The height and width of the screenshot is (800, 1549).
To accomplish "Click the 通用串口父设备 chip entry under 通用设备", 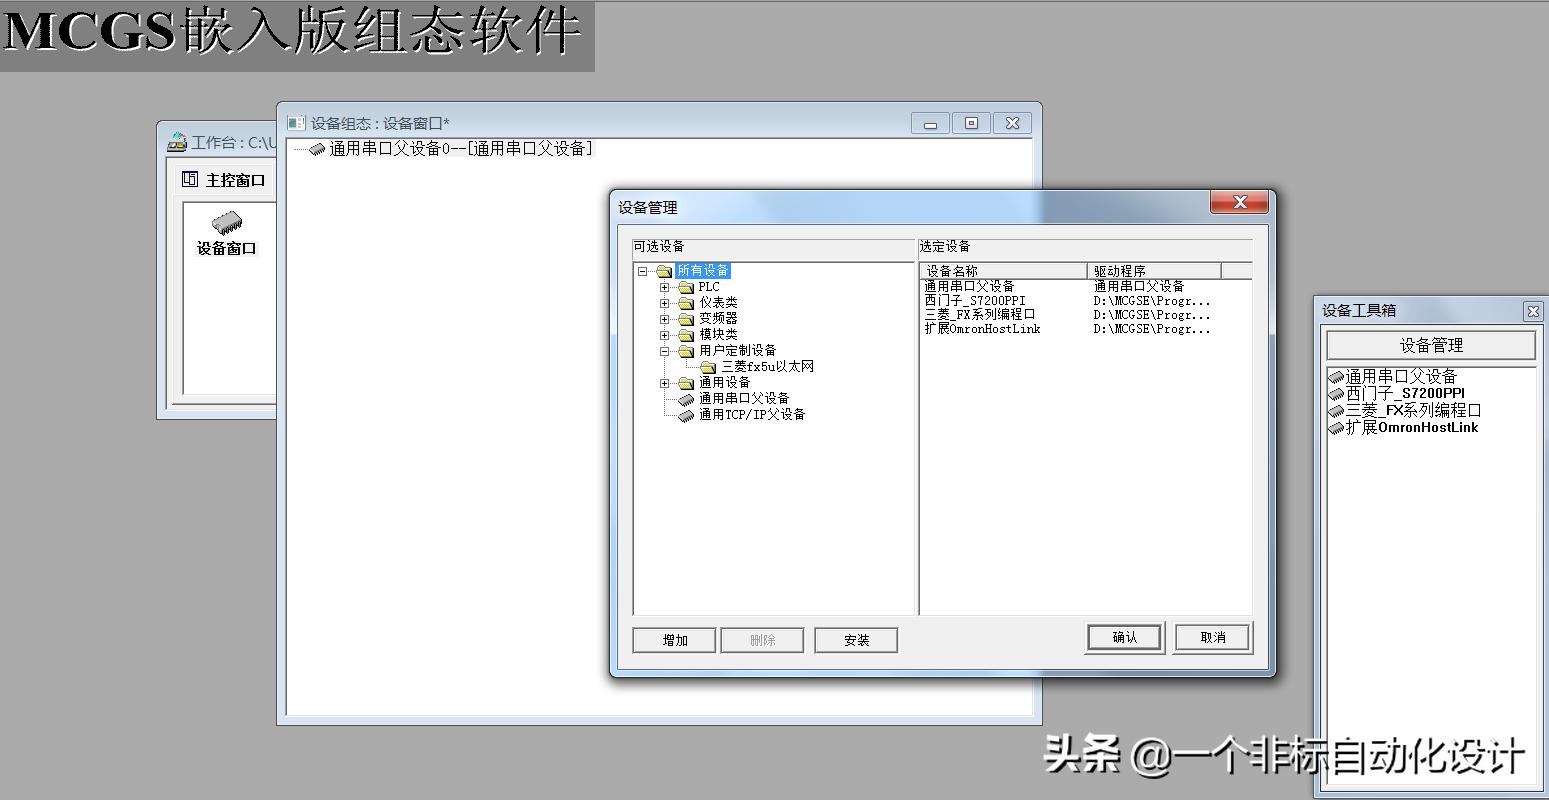I will point(686,398).
